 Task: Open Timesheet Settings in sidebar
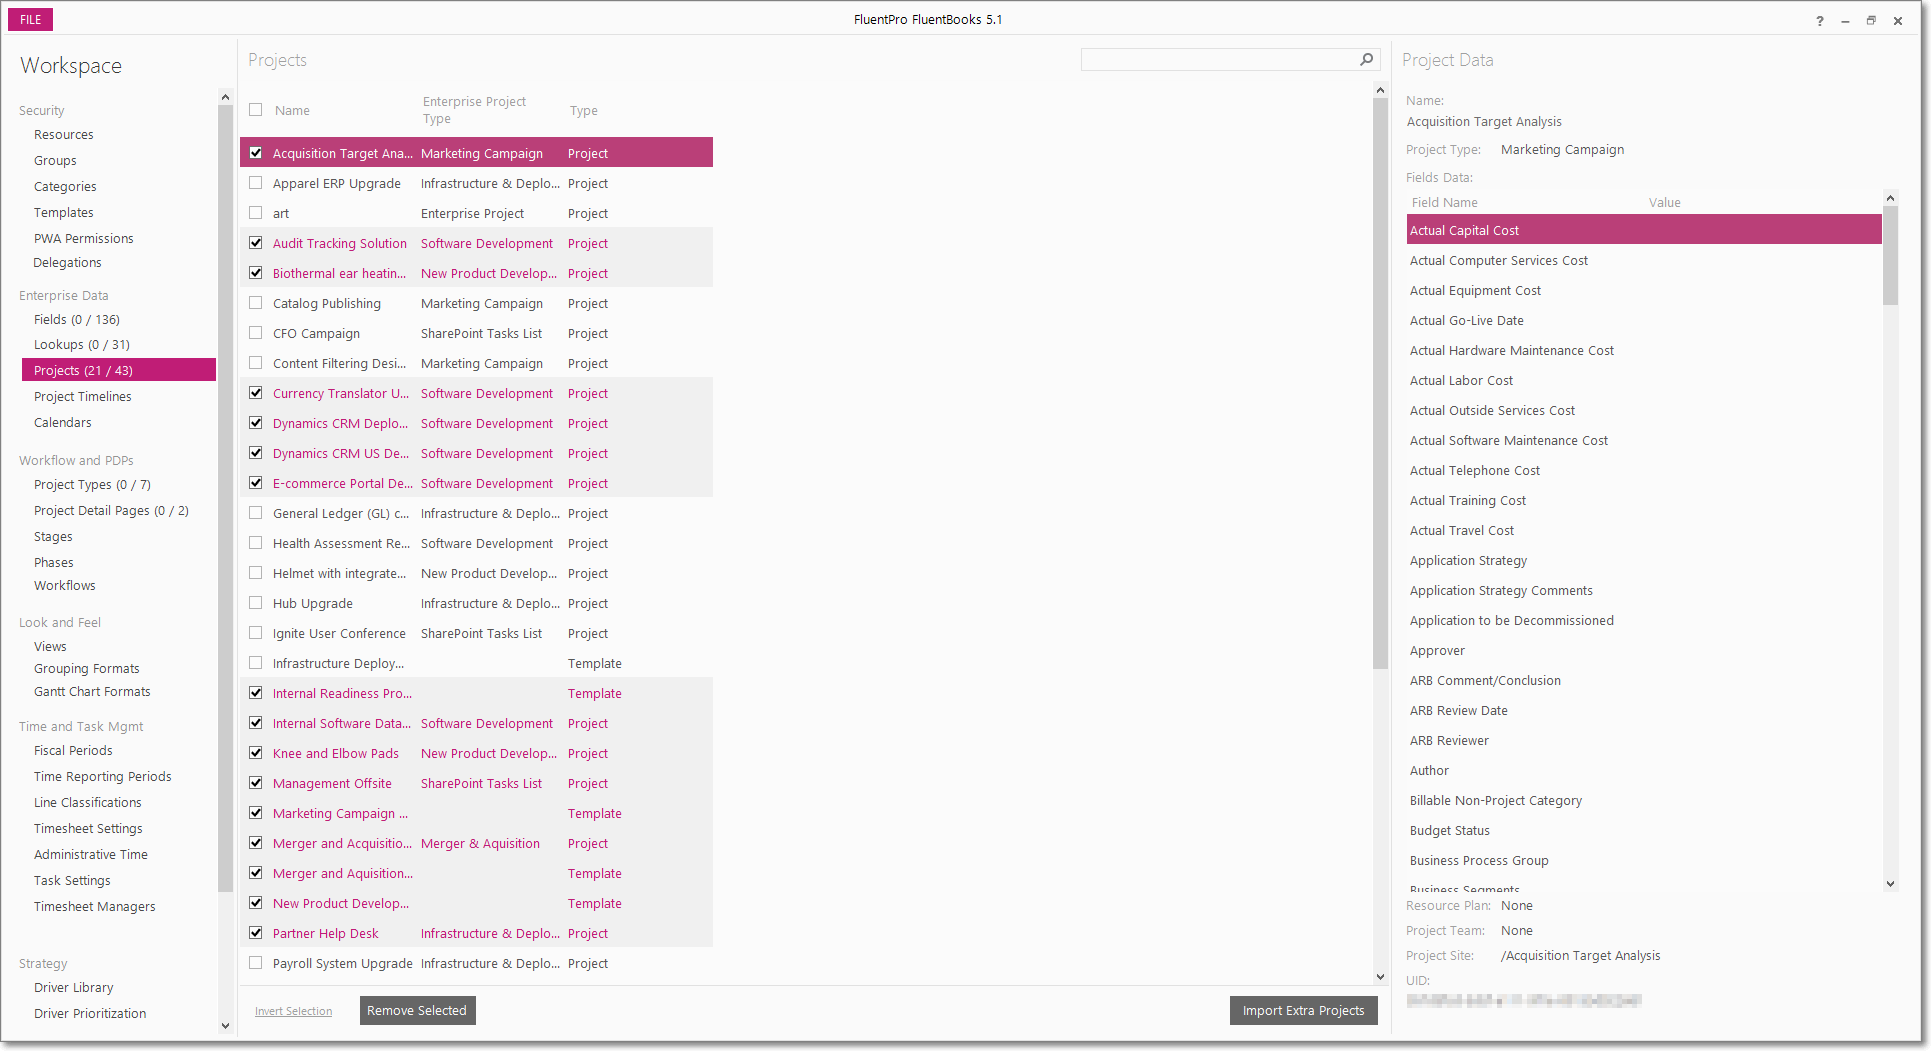88,829
